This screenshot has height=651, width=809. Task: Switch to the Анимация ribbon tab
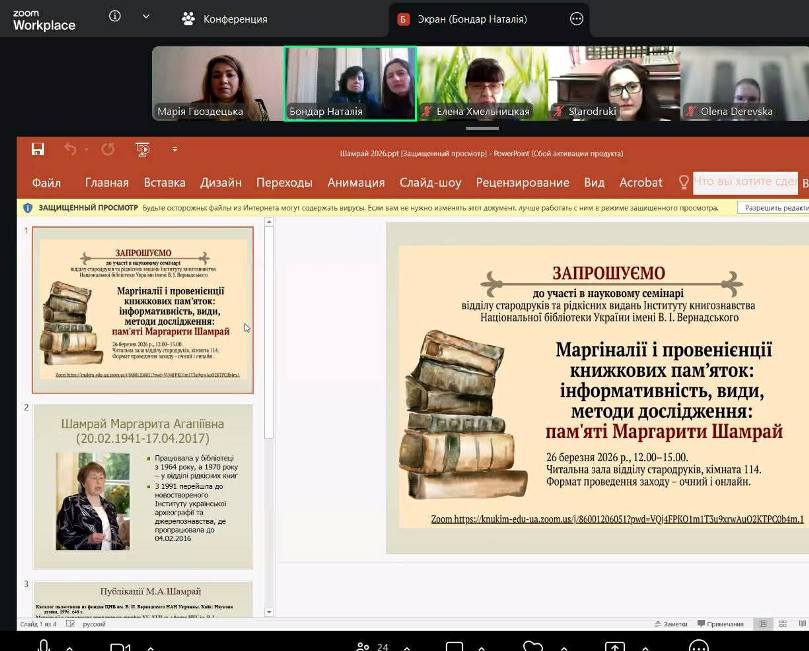pyautogui.click(x=355, y=183)
